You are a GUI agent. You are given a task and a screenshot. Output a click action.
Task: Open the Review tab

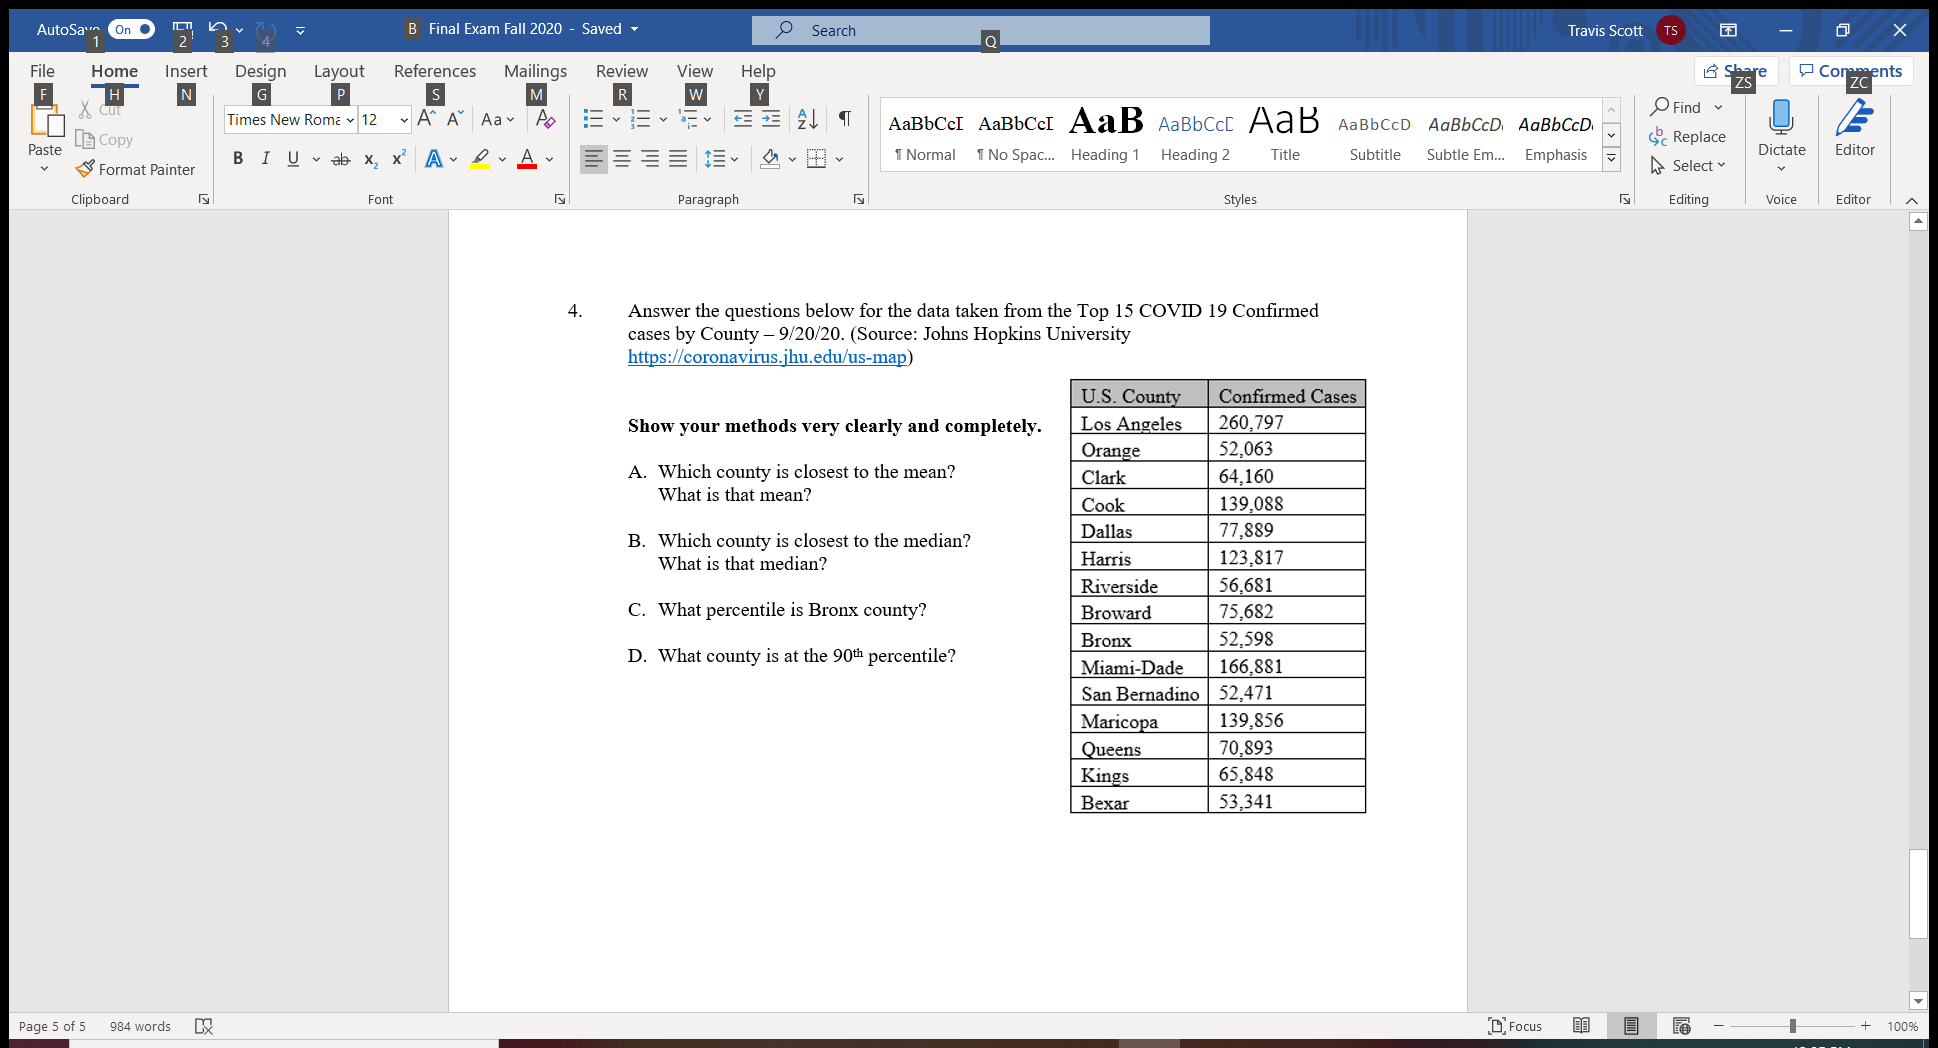tap(621, 71)
